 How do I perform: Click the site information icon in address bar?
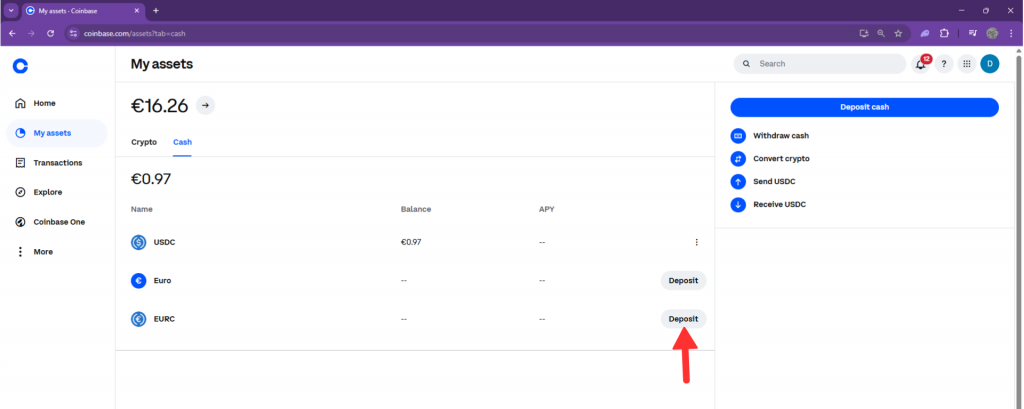click(73, 33)
